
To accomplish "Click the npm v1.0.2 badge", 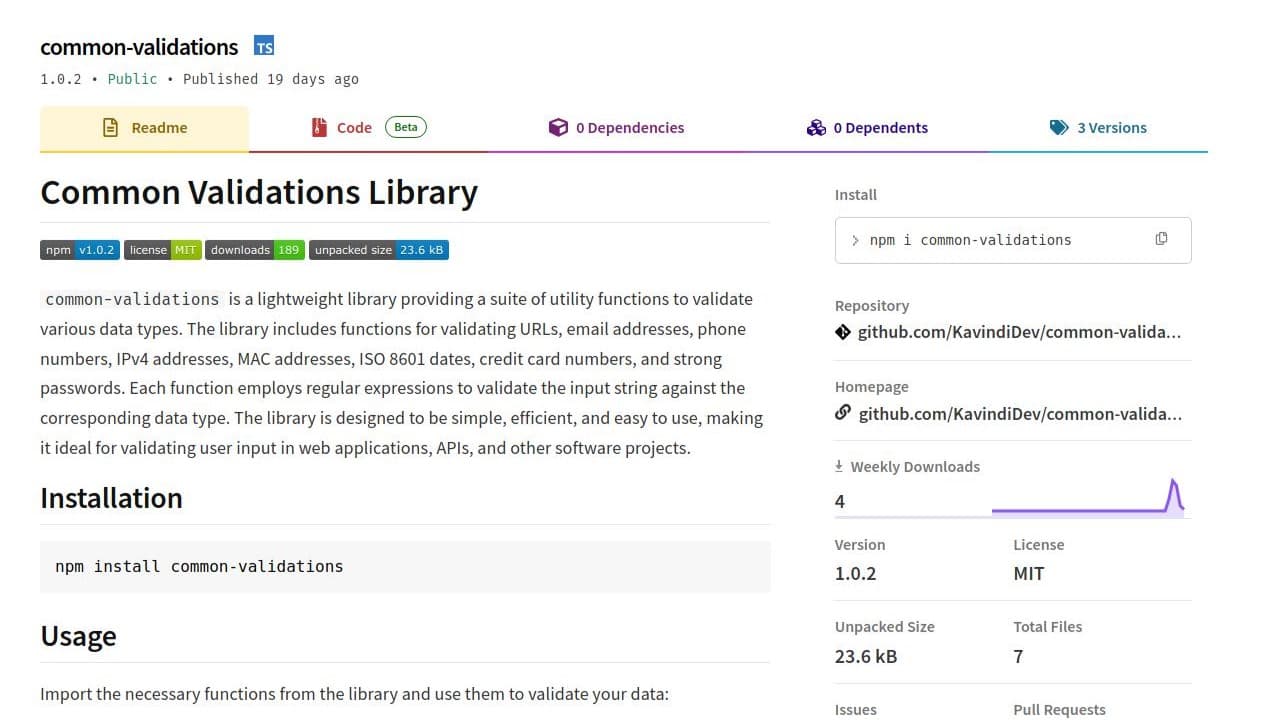I will point(79,250).
